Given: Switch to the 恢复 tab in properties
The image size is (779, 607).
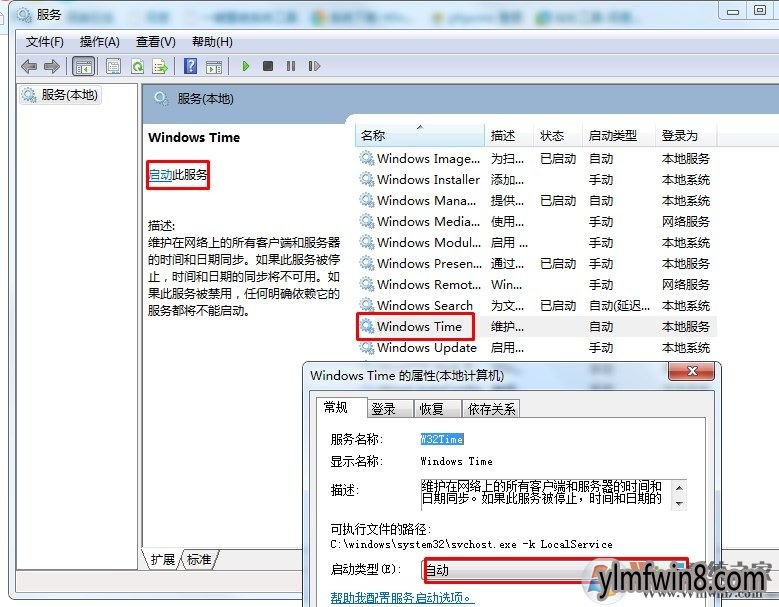Looking at the screenshot, I should [x=438, y=409].
